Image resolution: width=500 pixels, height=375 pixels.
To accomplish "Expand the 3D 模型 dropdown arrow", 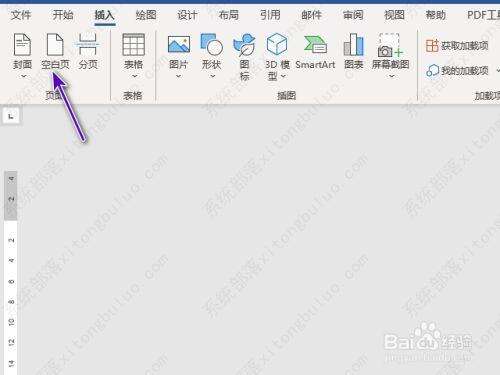I will coord(283,76).
